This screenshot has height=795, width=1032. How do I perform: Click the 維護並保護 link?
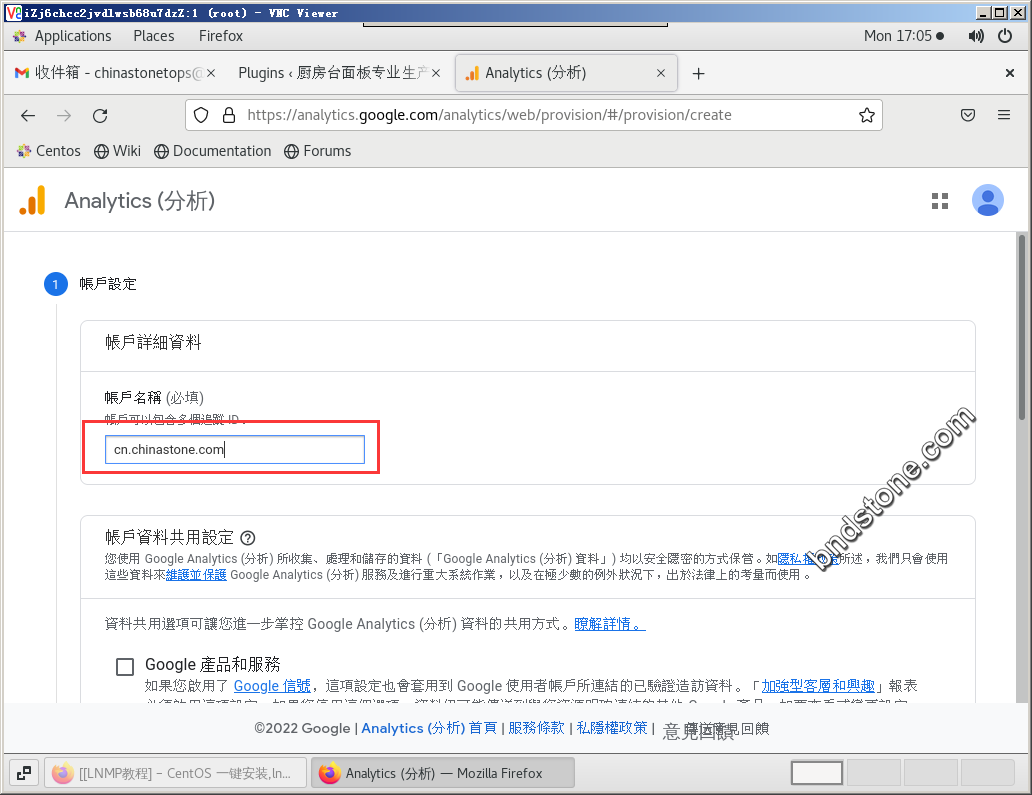[x=196, y=575]
